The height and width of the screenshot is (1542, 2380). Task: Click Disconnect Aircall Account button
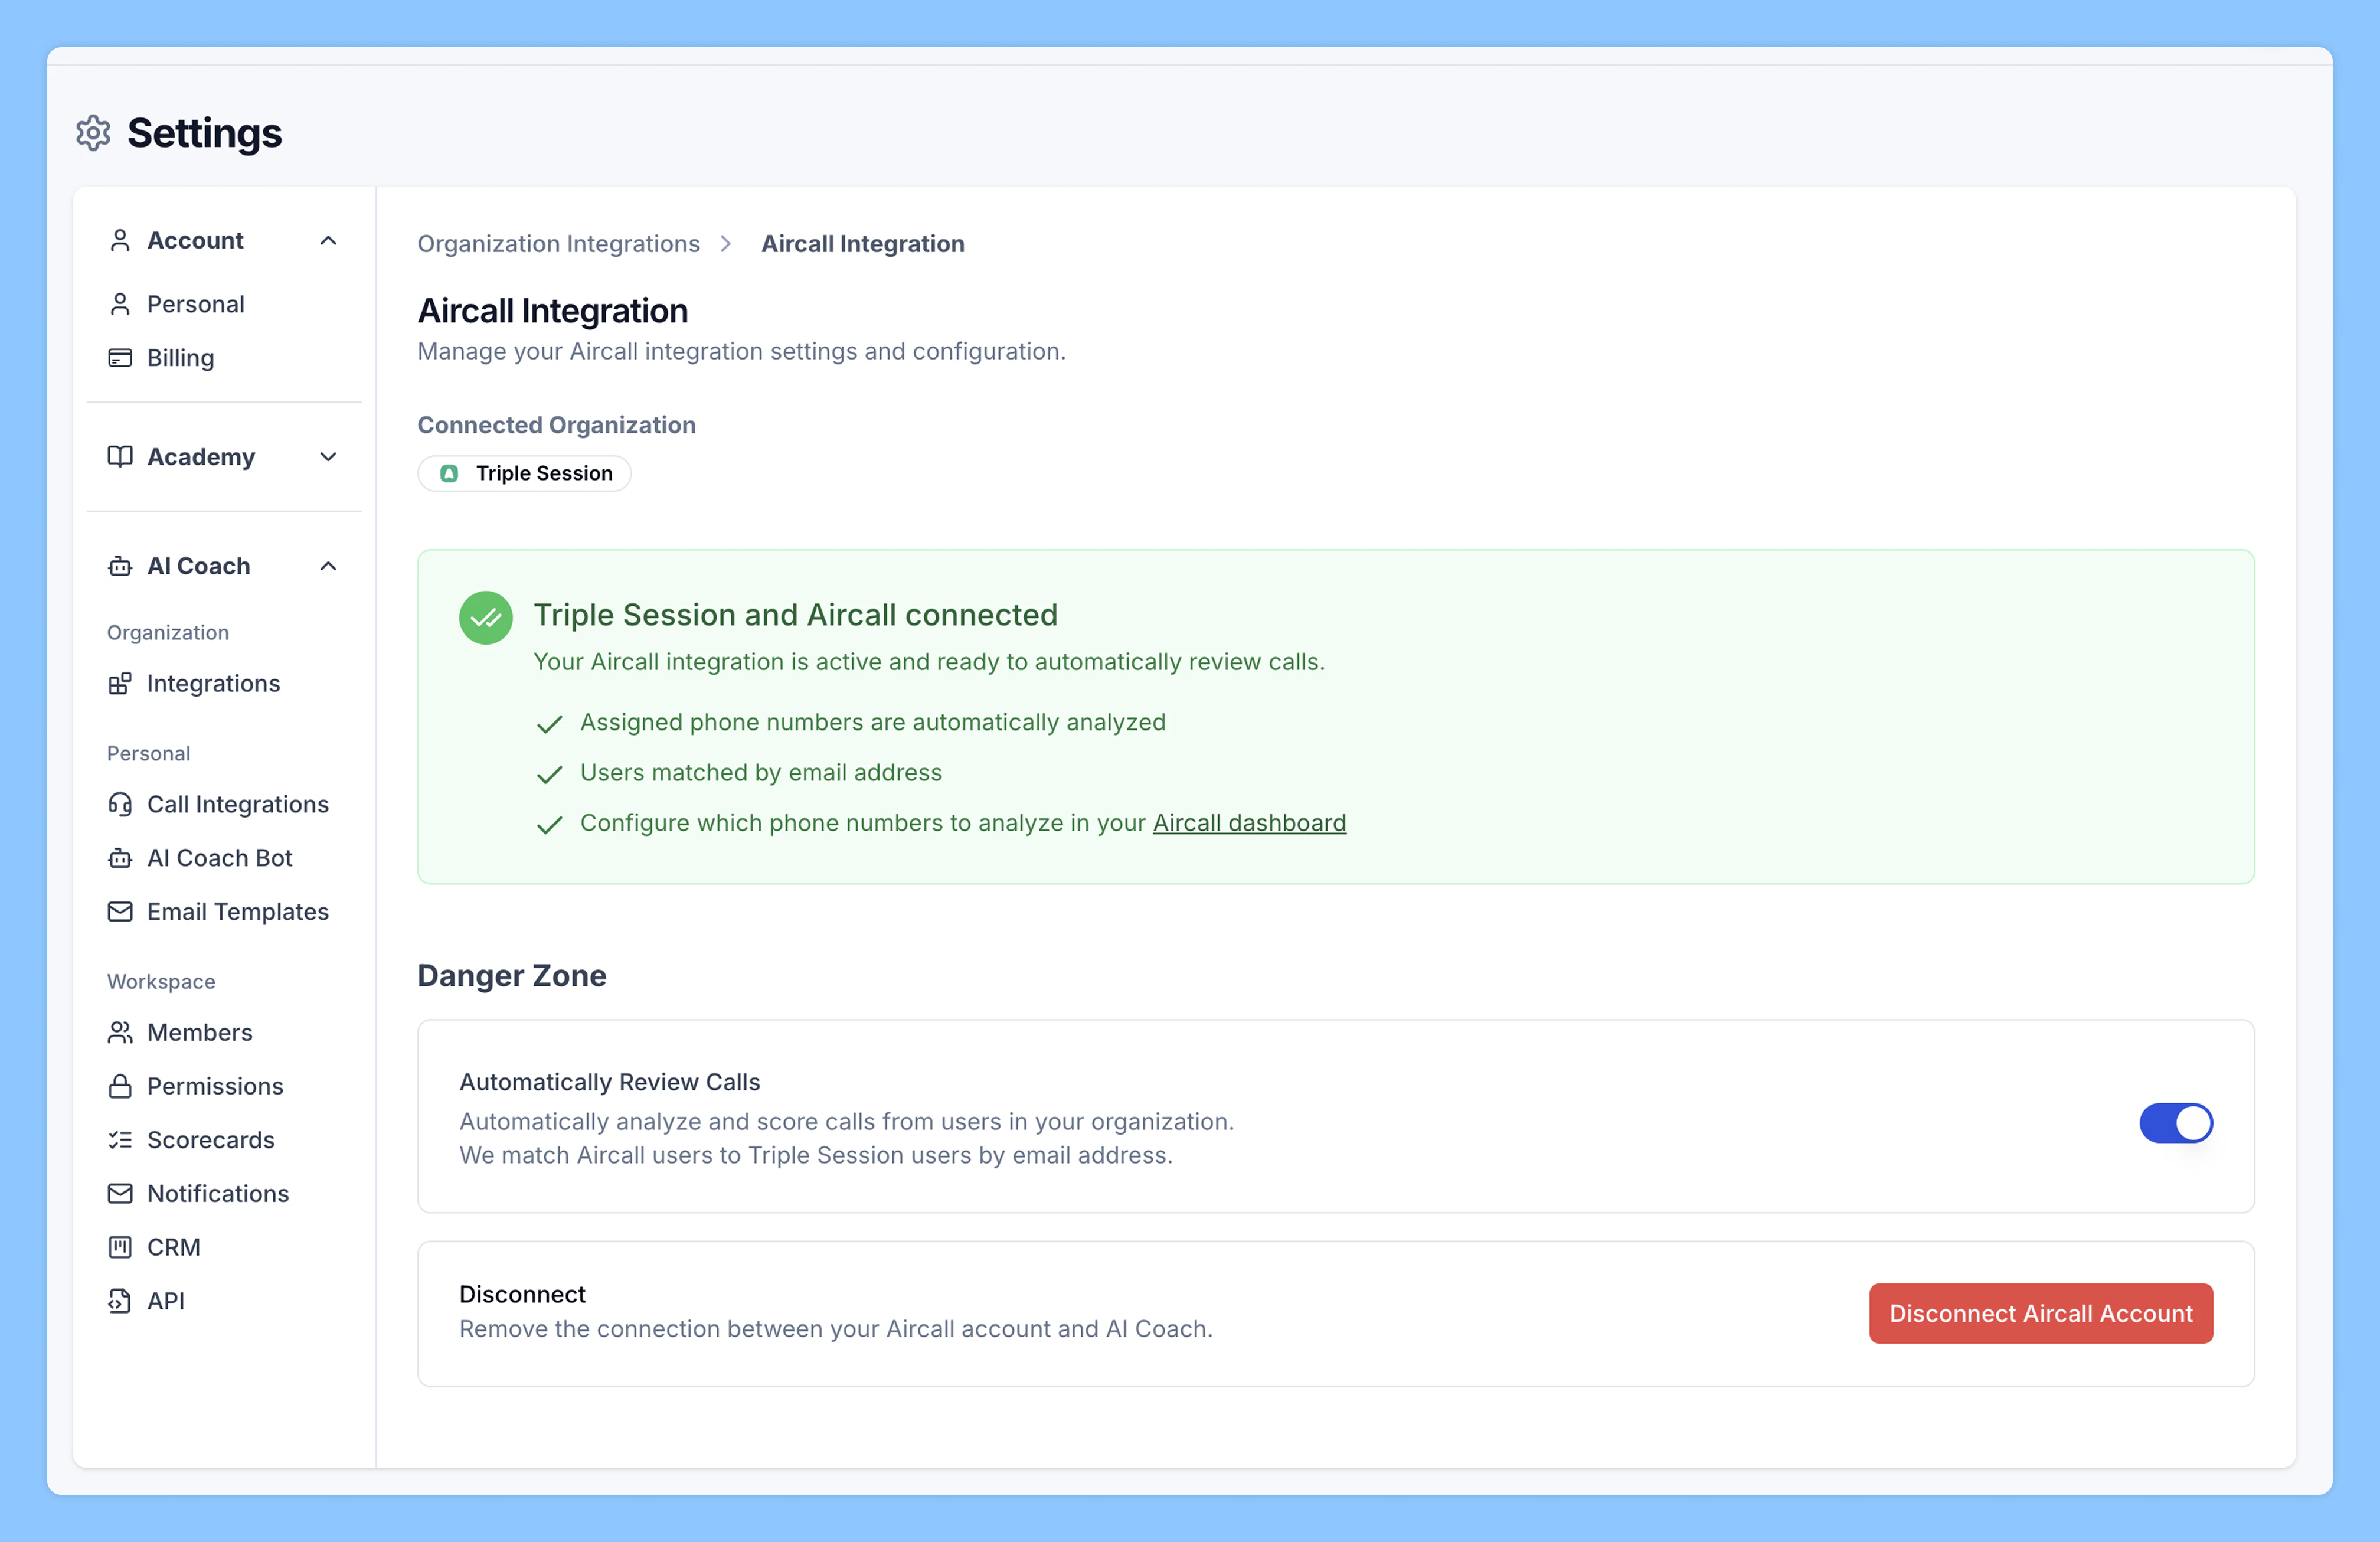tap(2040, 1314)
